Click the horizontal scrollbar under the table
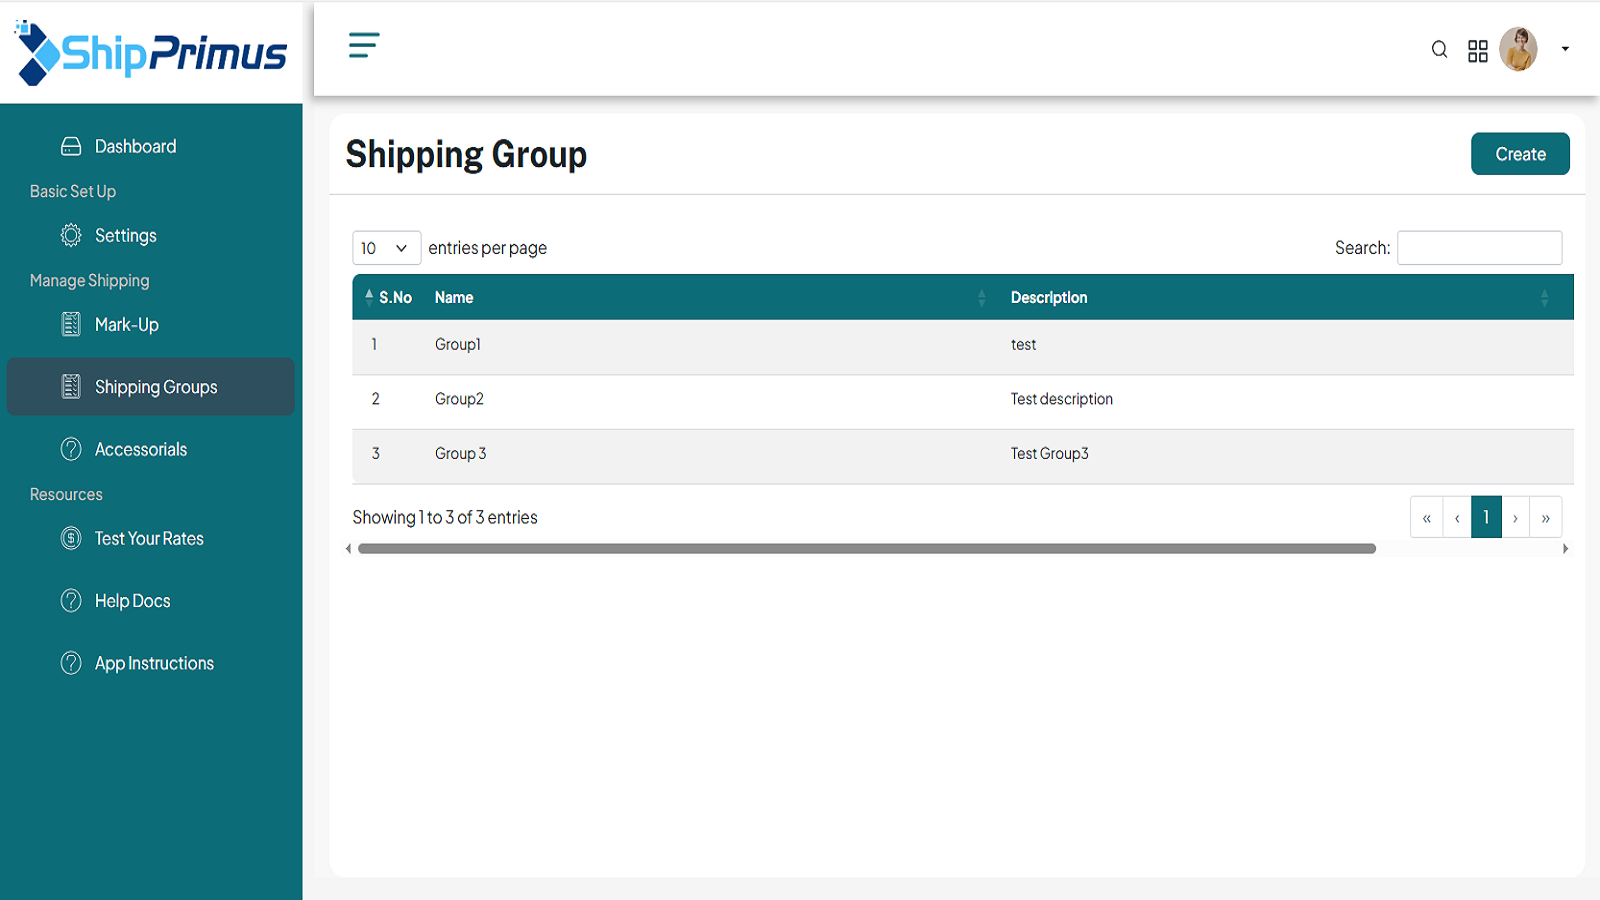The width and height of the screenshot is (1600, 900). (867, 549)
